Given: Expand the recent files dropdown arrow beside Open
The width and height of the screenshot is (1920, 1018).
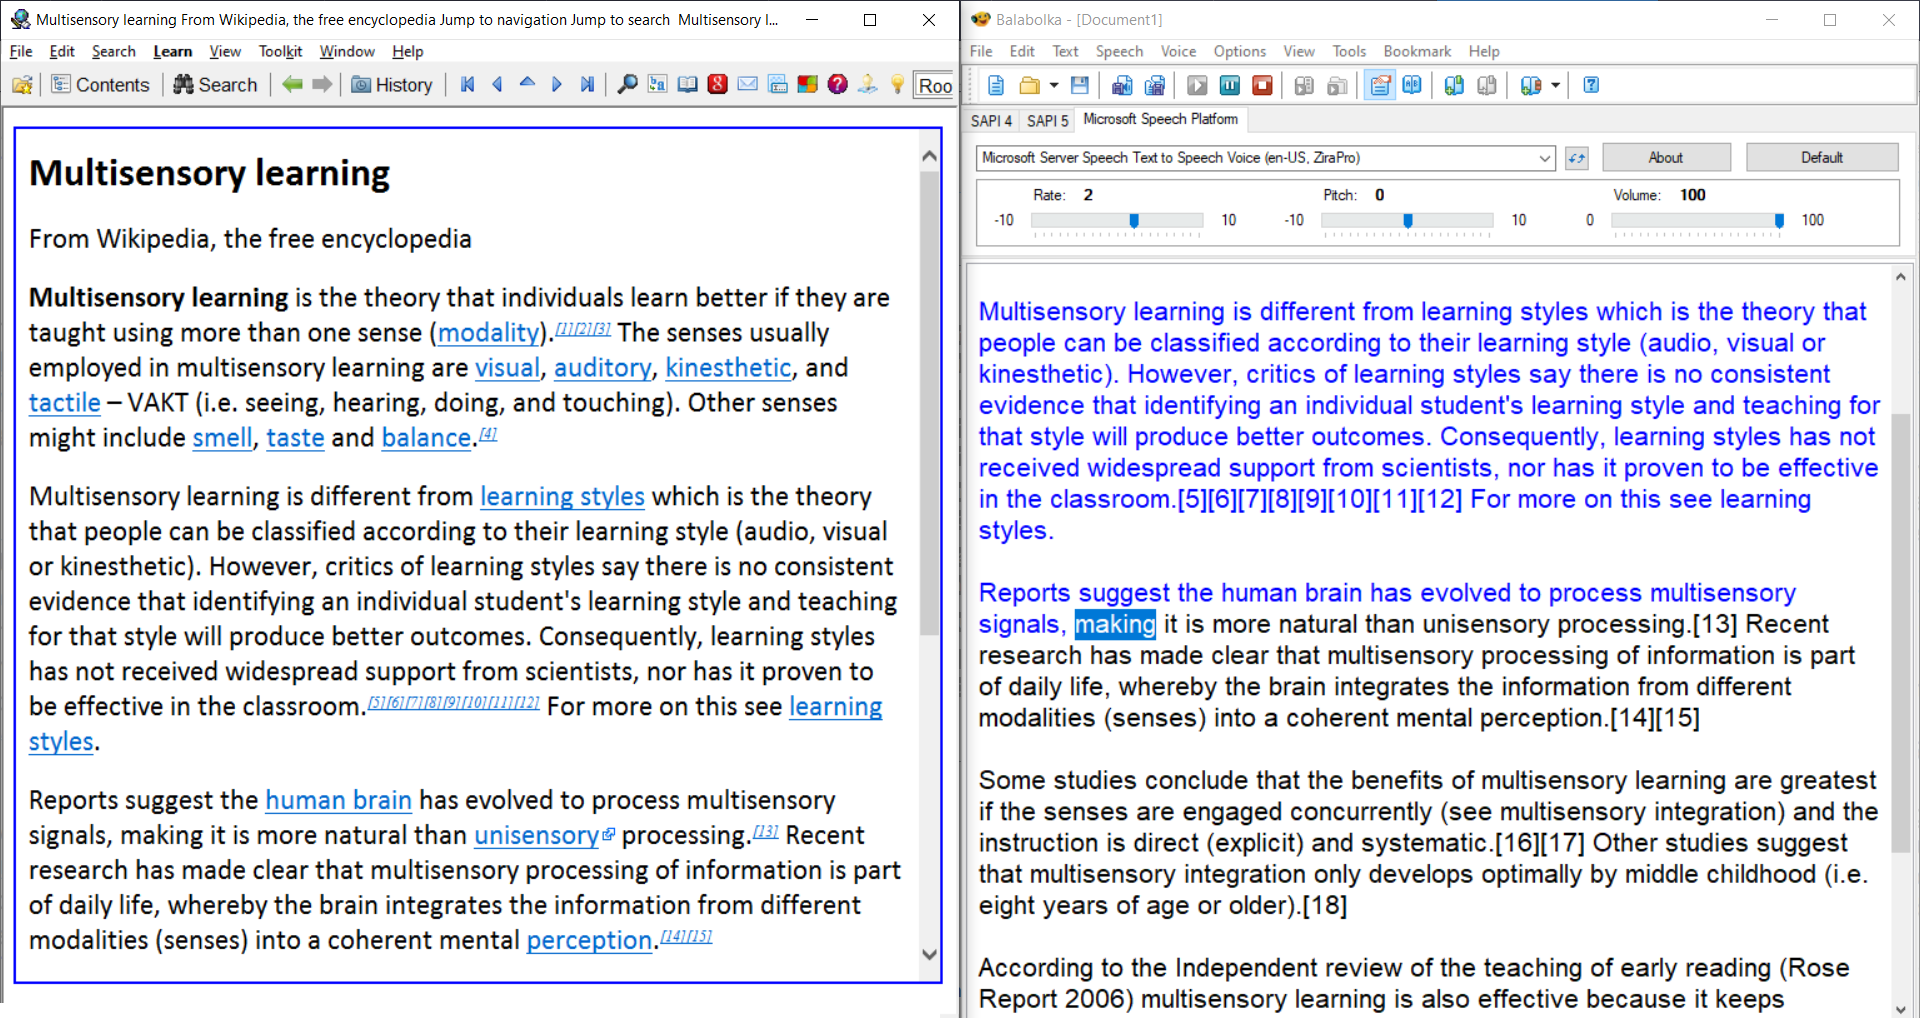Looking at the screenshot, I should 1053,85.
